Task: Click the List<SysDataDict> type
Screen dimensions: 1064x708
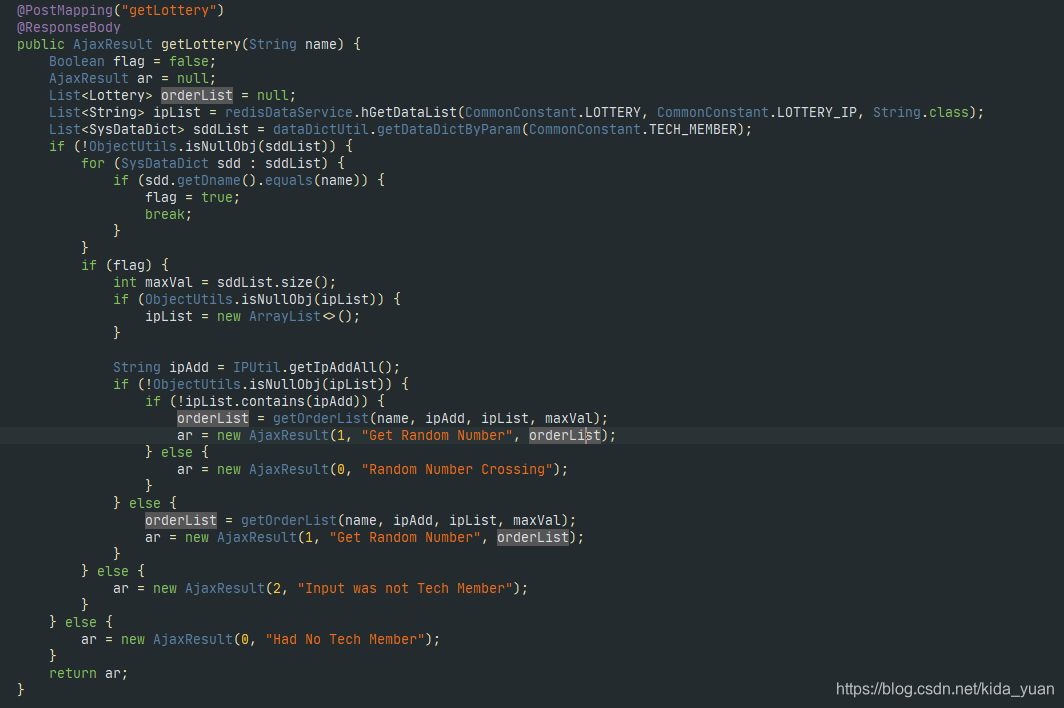Action: (x=117, y=129)
